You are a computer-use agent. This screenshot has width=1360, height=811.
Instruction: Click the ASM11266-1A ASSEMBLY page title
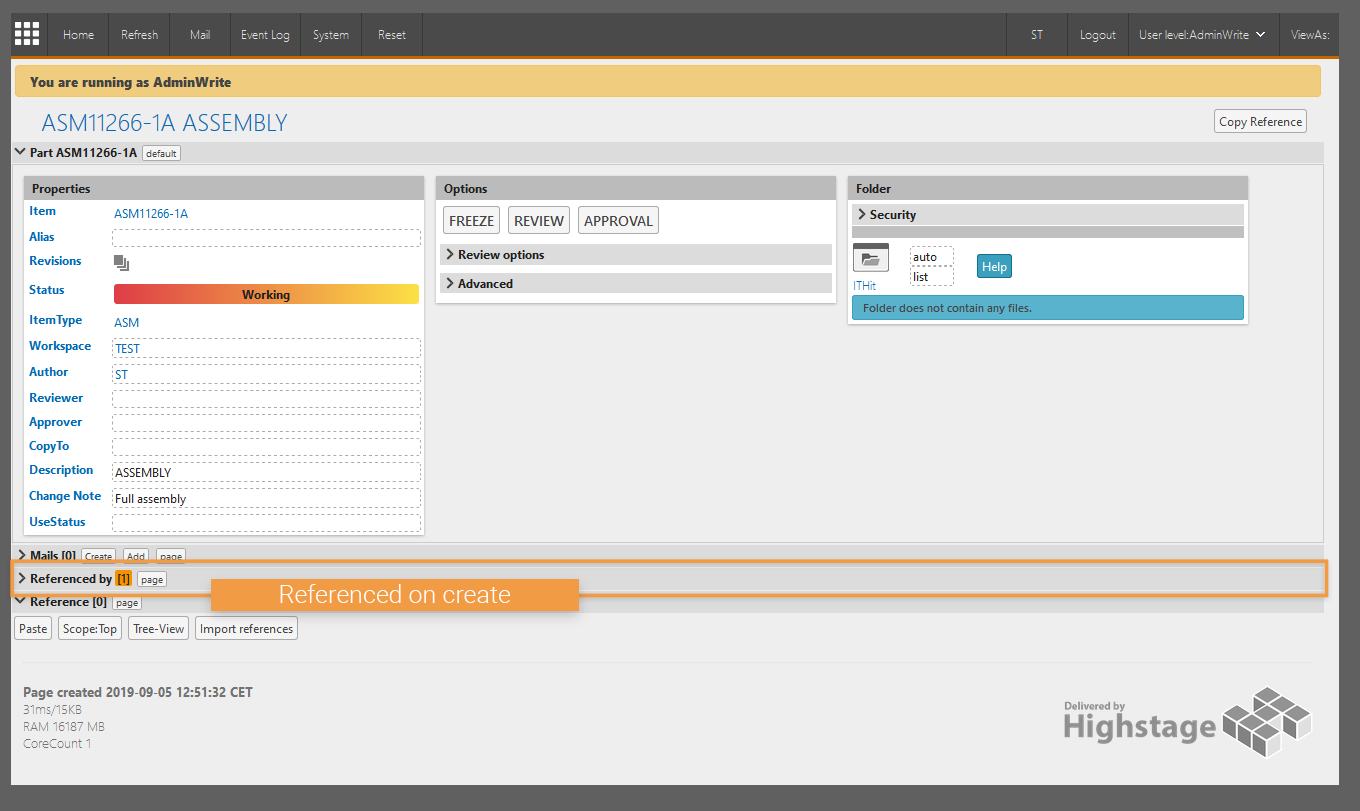pyautogui.click(x=164, y=123)
